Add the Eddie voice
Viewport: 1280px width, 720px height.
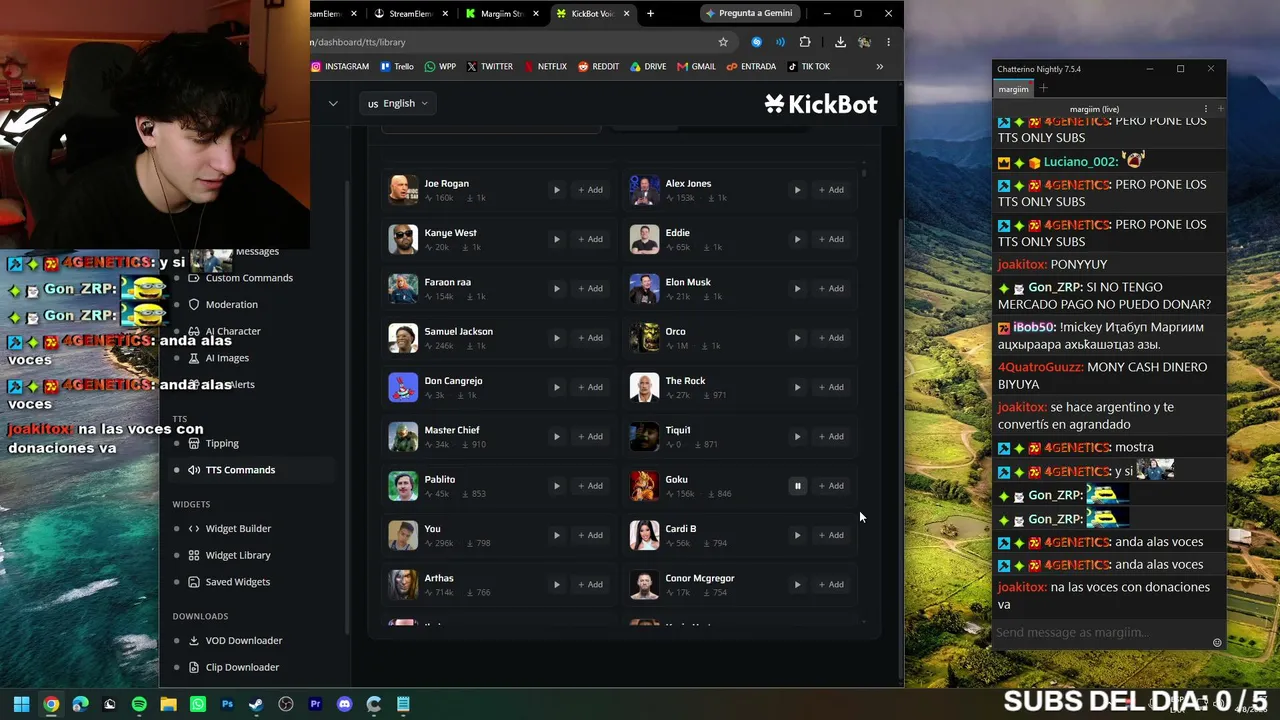(831, 239)
